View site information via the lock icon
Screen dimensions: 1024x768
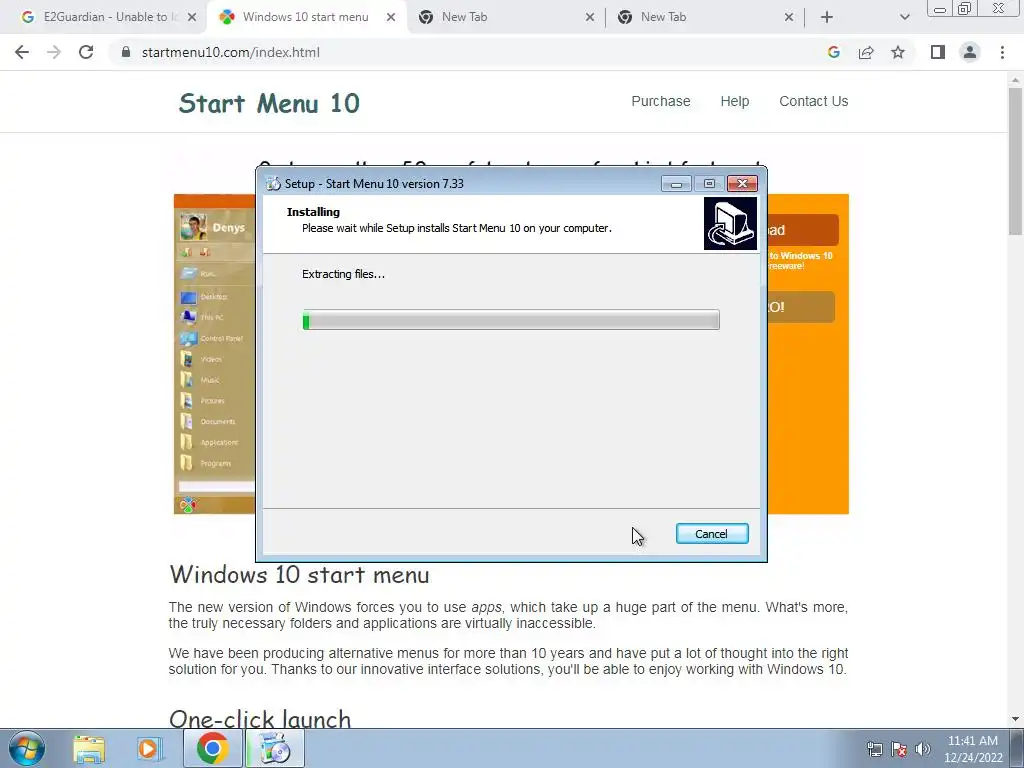(x=126, y=52)
